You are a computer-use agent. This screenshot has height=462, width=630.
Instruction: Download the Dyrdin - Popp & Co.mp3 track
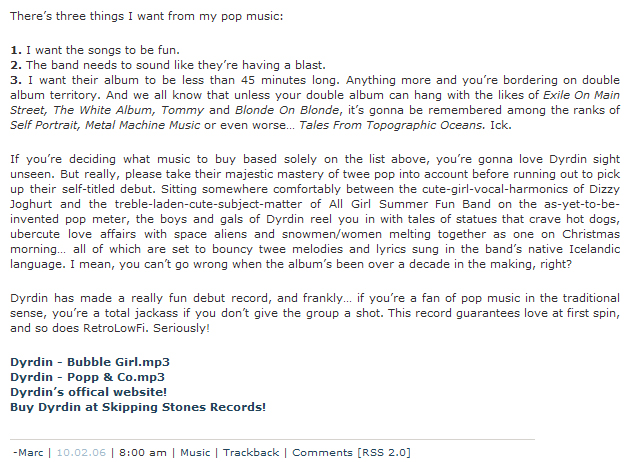click(x=87, y=377)
